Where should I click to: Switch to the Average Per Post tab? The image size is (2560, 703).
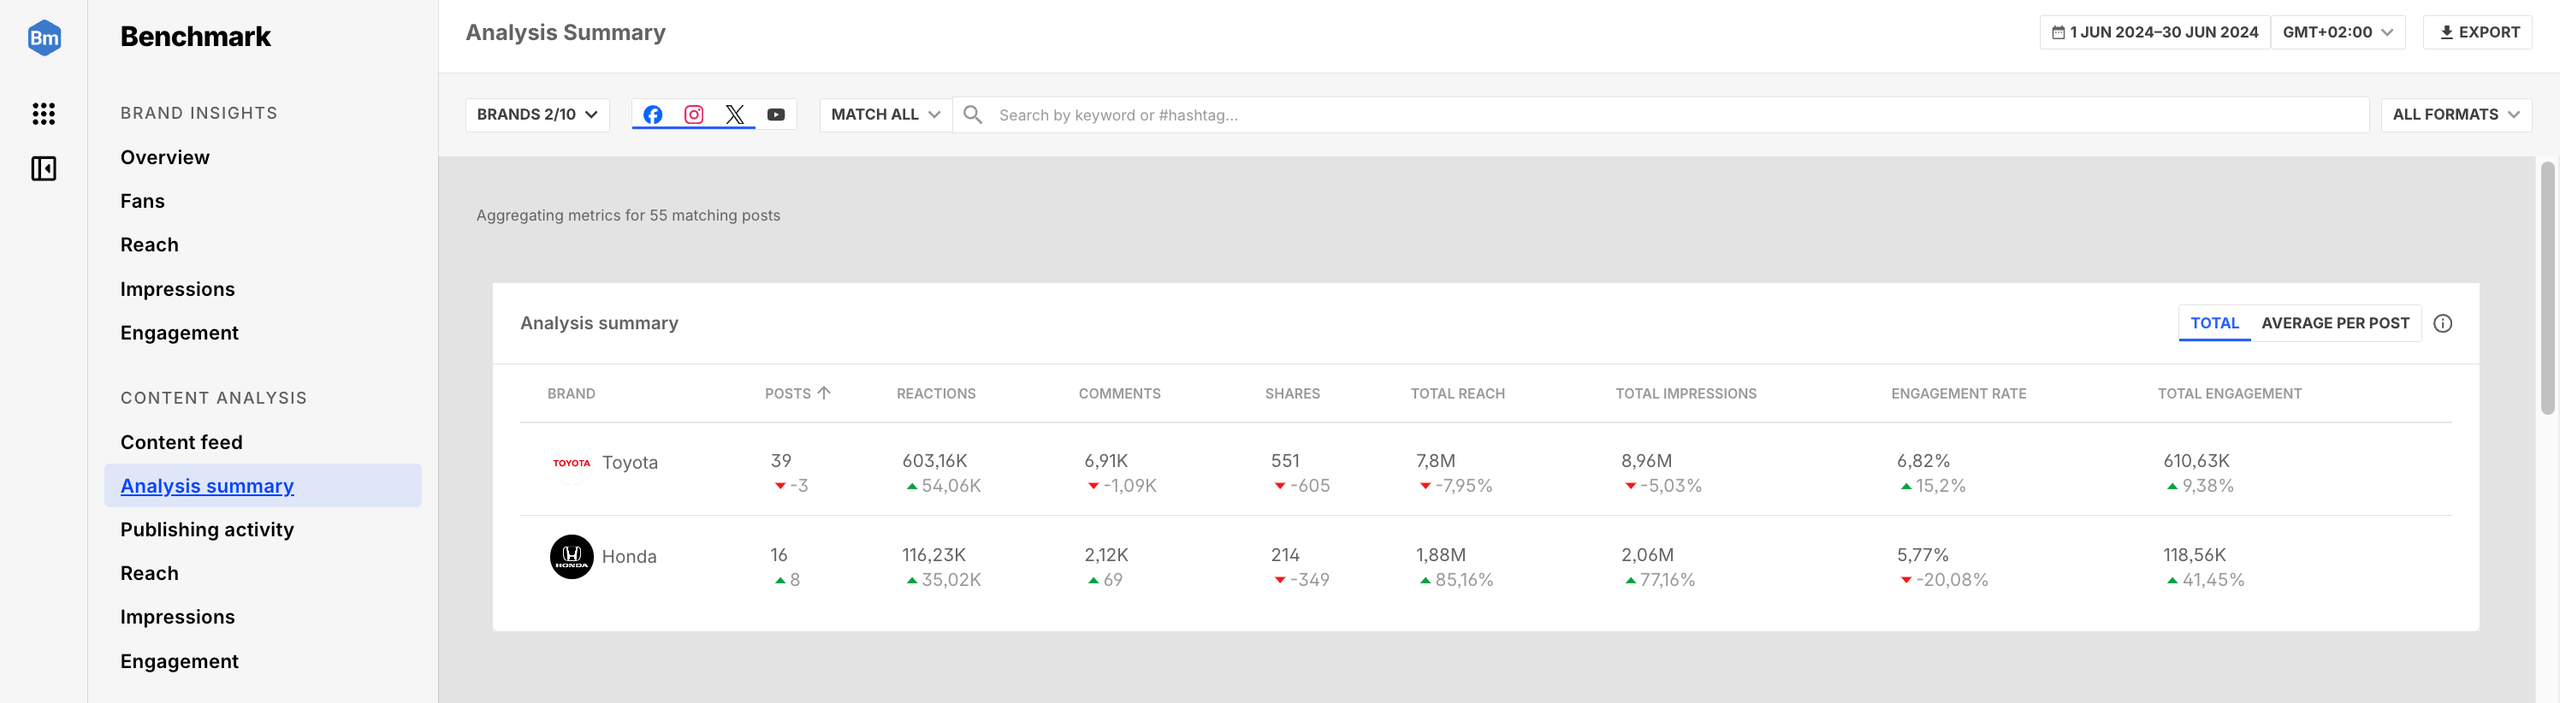click(2335, 324)
